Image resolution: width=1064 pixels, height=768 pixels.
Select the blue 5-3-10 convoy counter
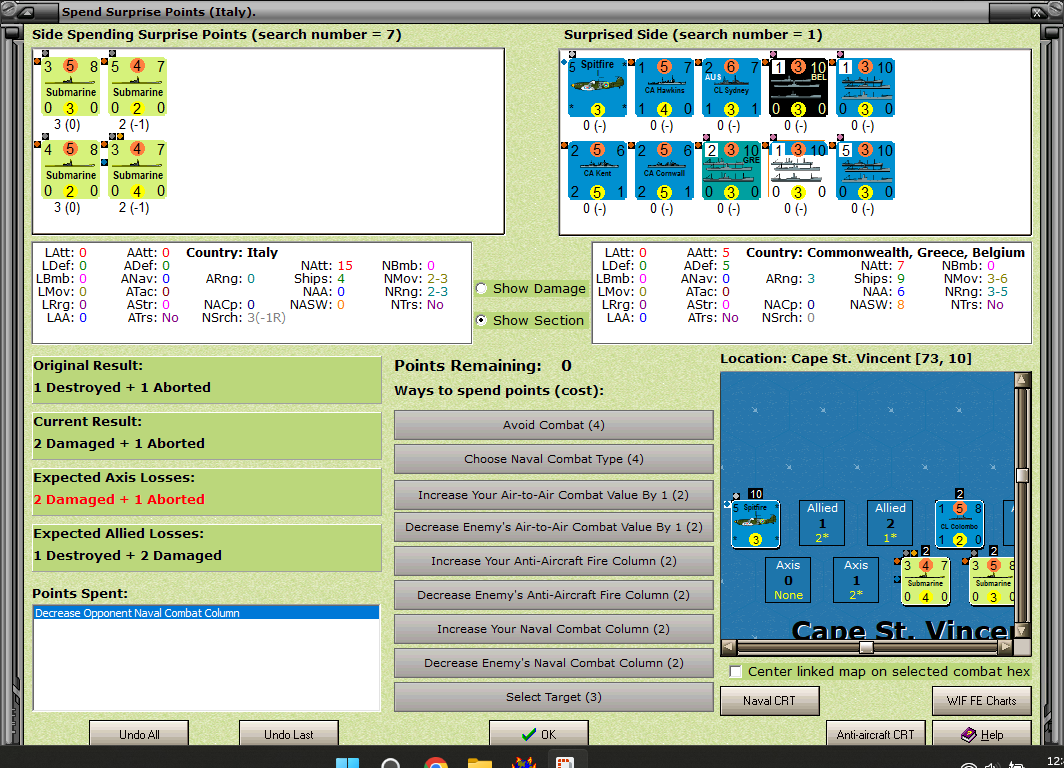(x=865, y=170)
